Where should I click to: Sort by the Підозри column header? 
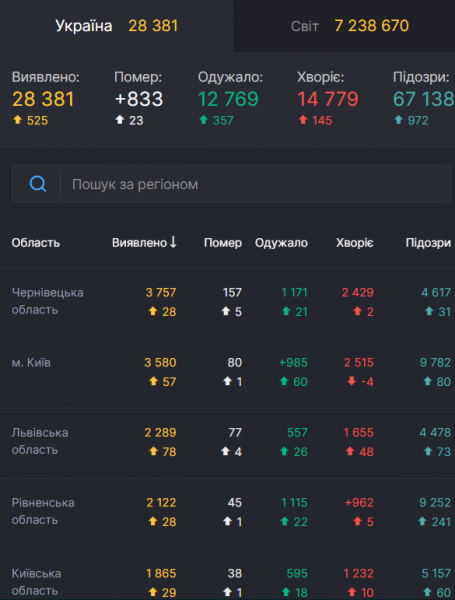pos(428,243)
